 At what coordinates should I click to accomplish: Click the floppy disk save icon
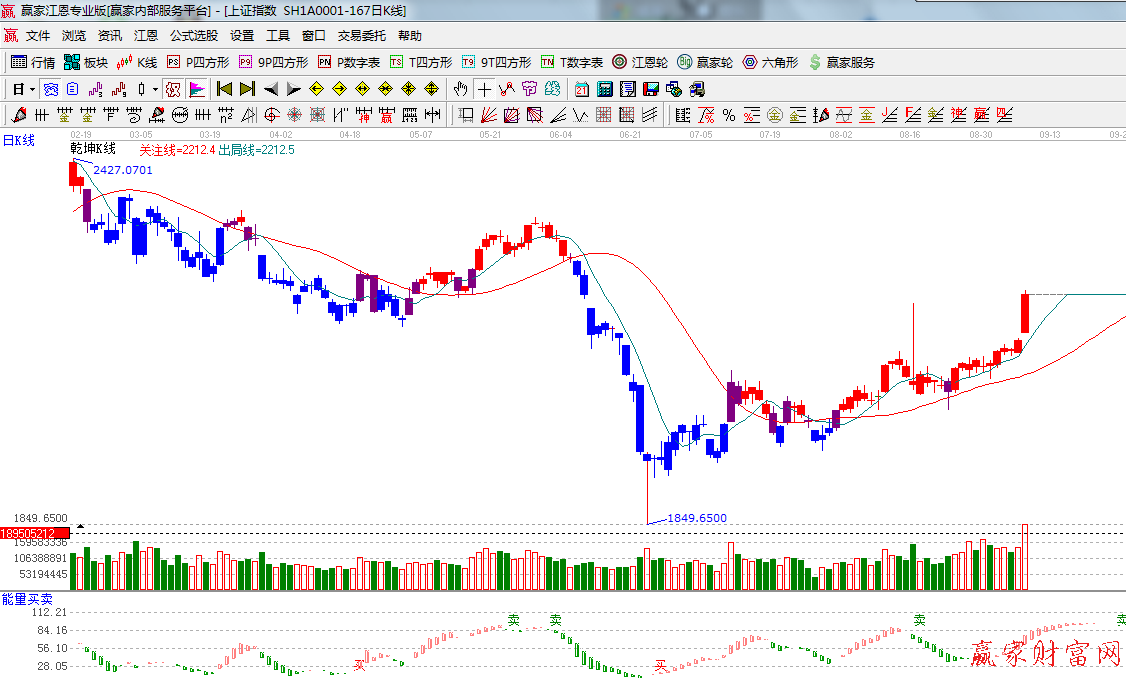[x=650, y=89]
